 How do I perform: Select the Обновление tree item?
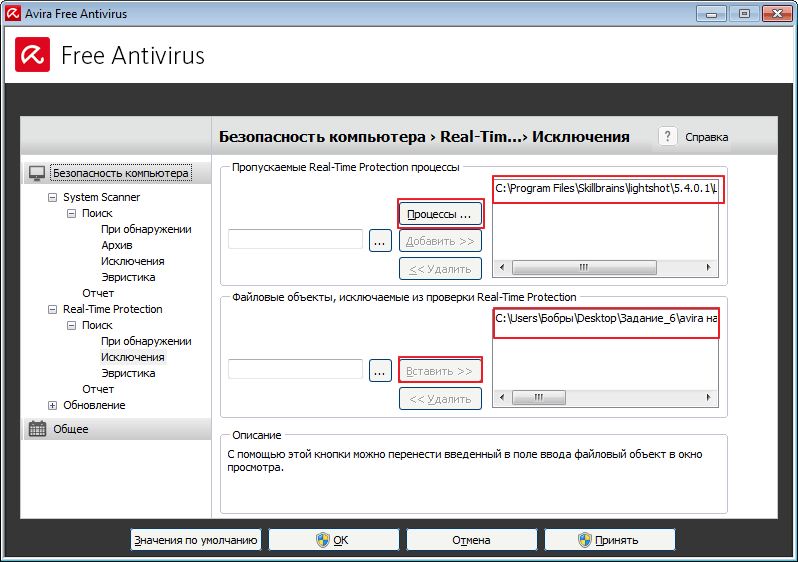coord(94,405)
